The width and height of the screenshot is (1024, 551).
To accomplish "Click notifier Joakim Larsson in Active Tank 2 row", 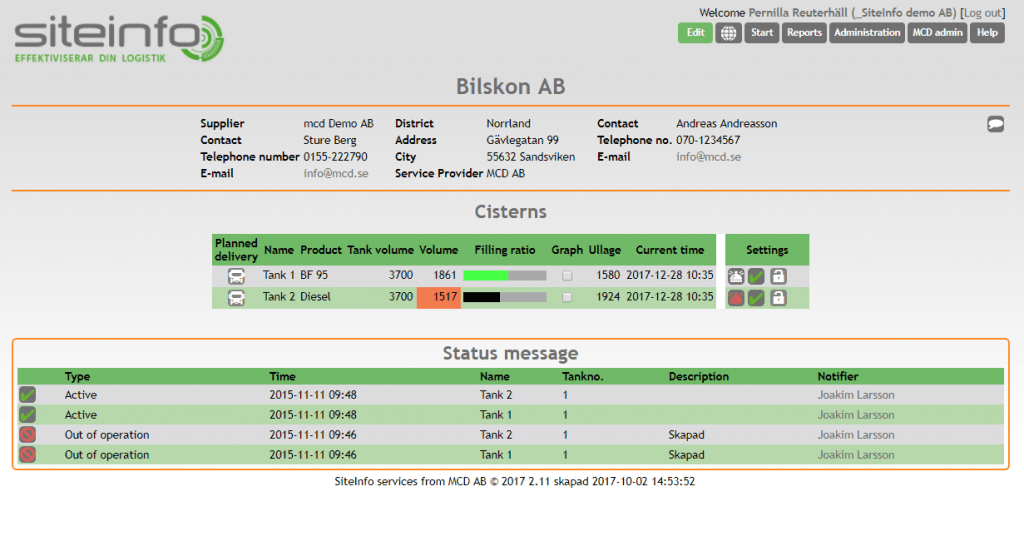I will coord(856,395).
